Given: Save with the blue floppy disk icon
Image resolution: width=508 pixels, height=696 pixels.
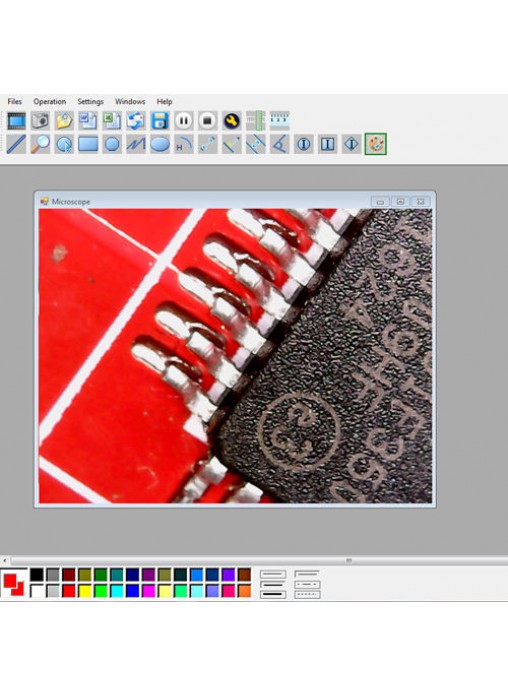Looking at the screenshot, I should (x=160, y=121).
